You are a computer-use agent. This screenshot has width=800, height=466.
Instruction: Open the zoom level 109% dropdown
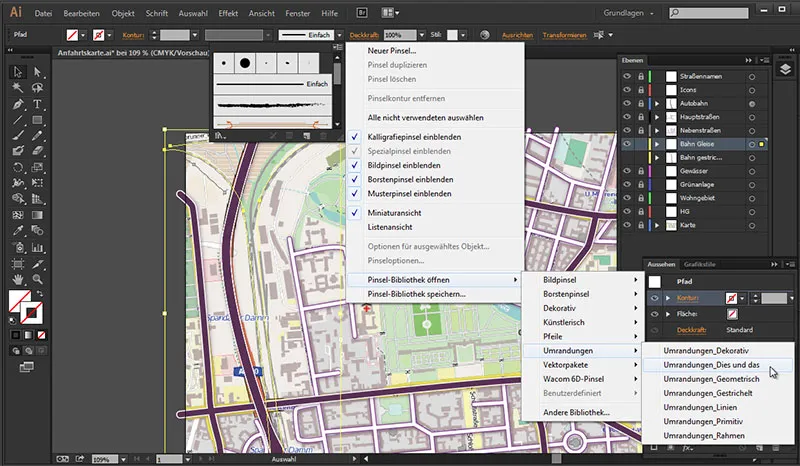pyautogui.click(x=123, y=459)
